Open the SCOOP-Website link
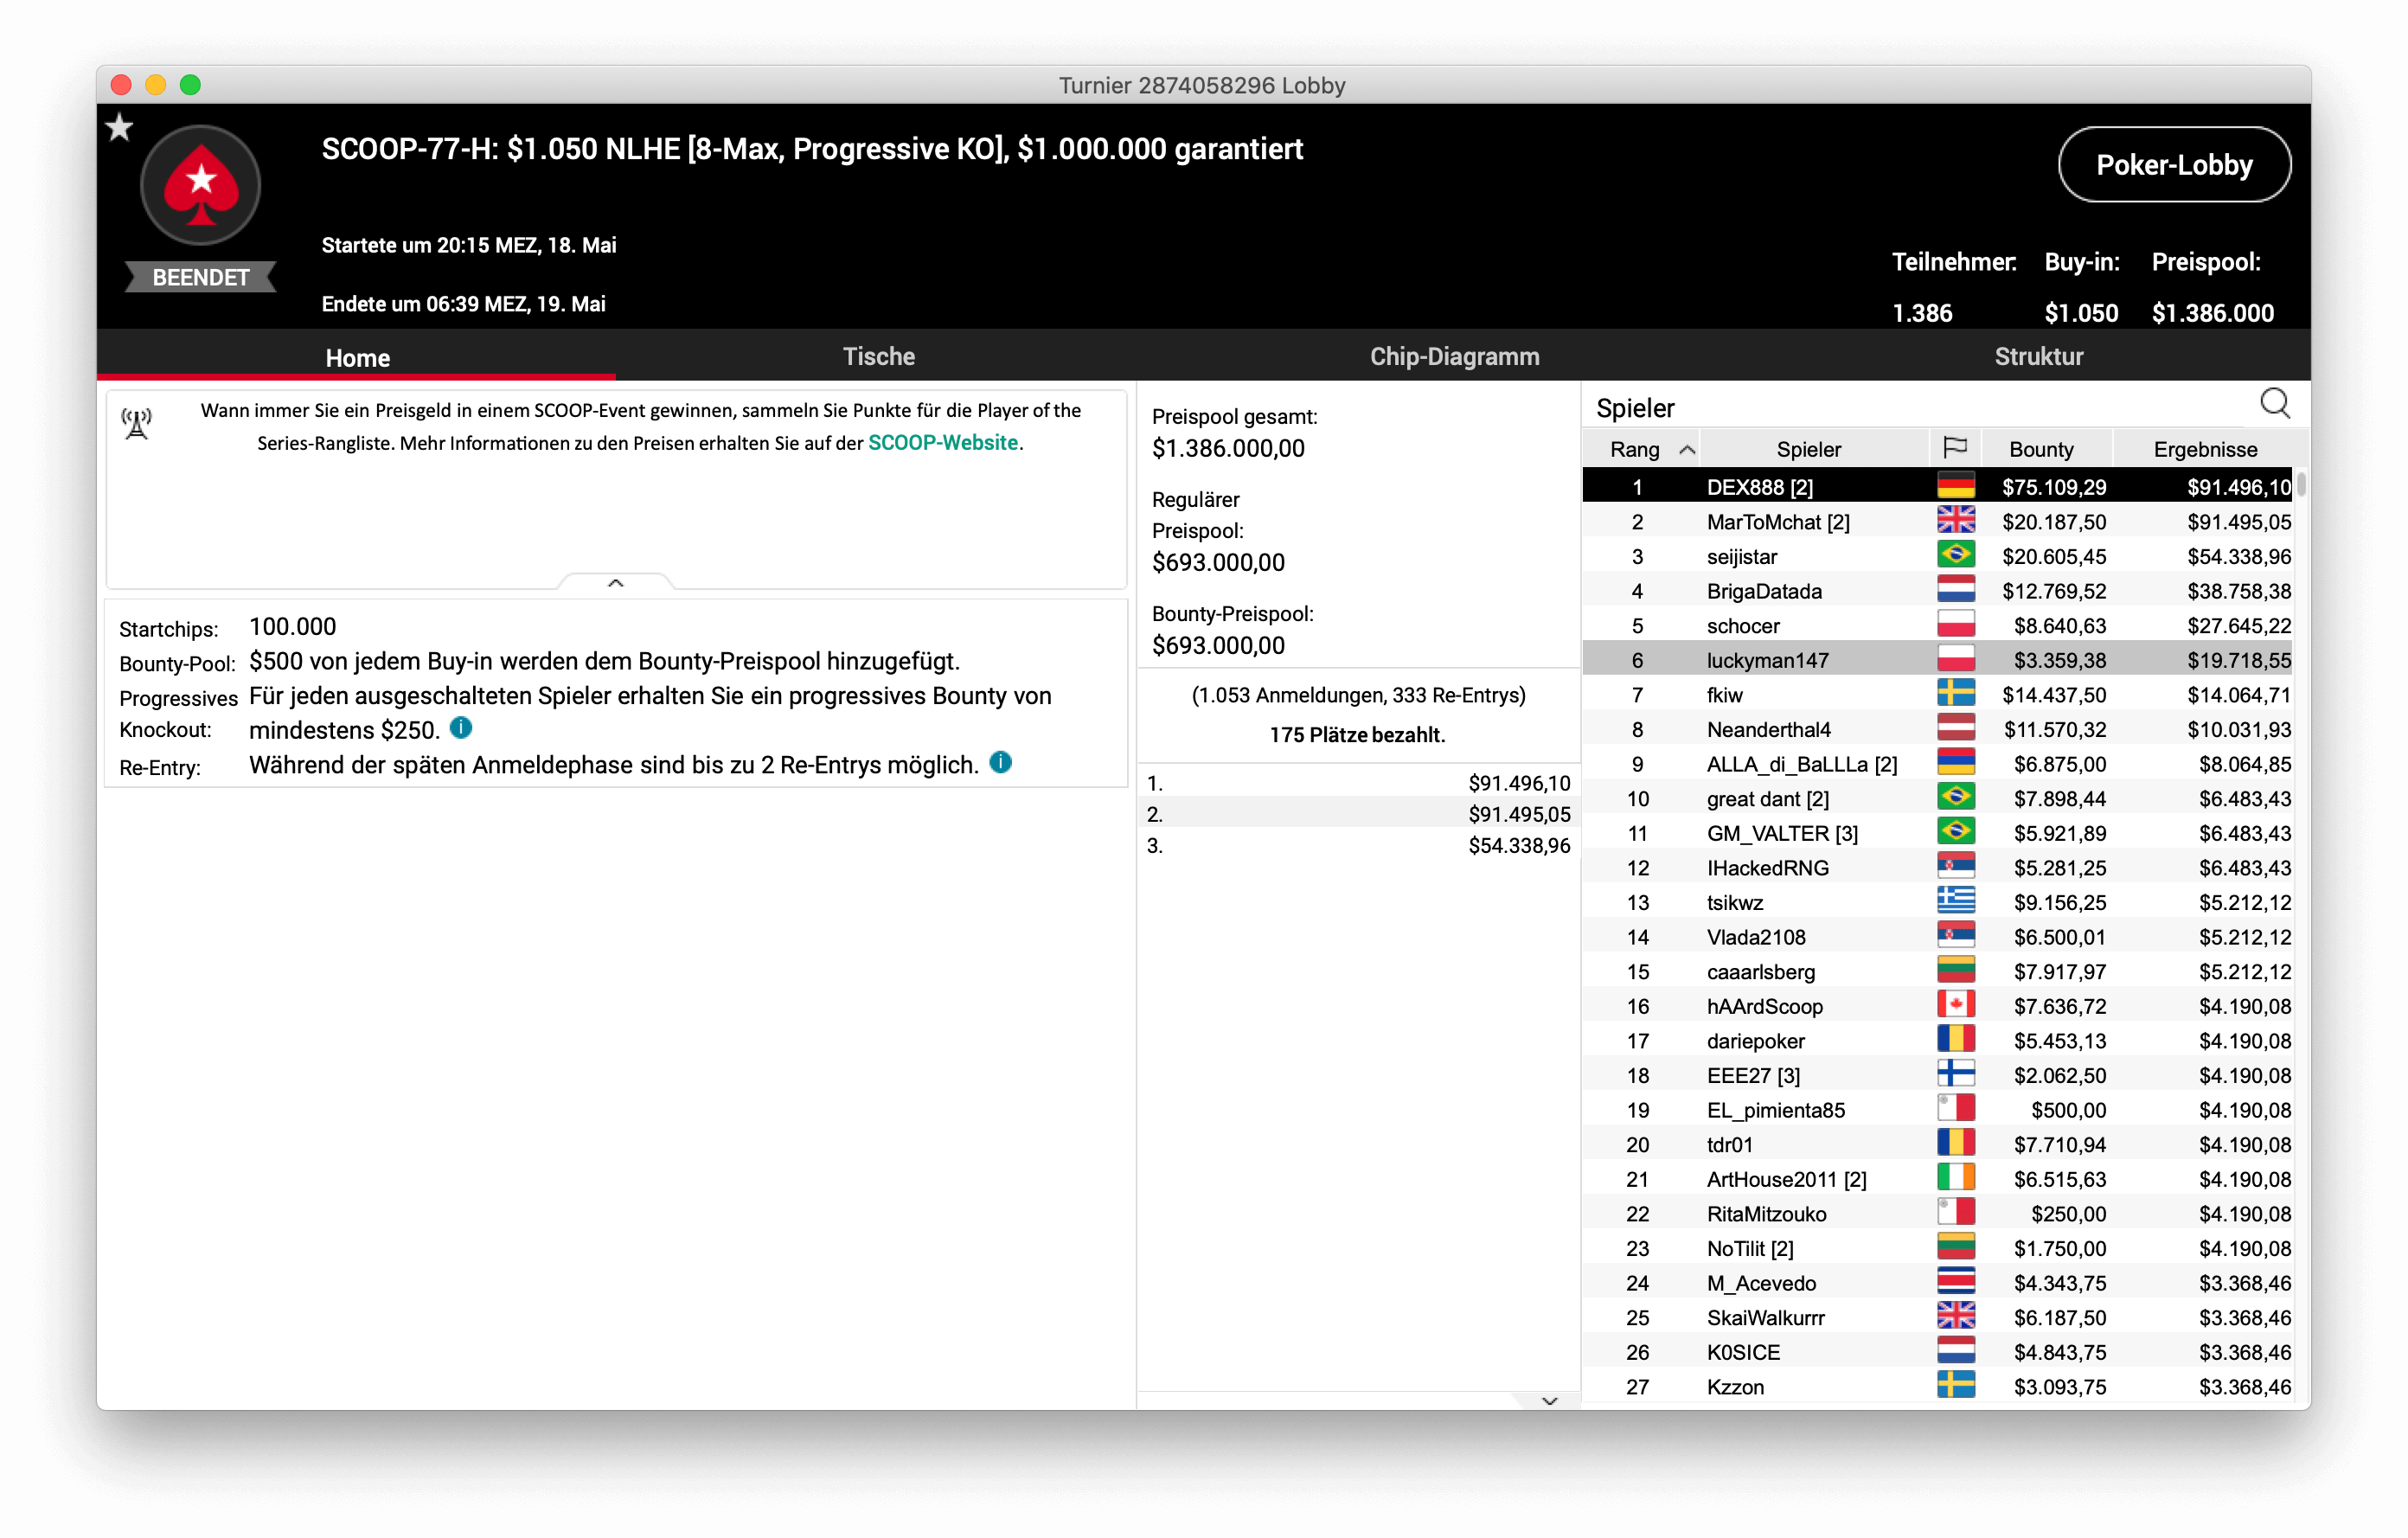This screenshot has width=2408, height=1538. click(942, 443)
